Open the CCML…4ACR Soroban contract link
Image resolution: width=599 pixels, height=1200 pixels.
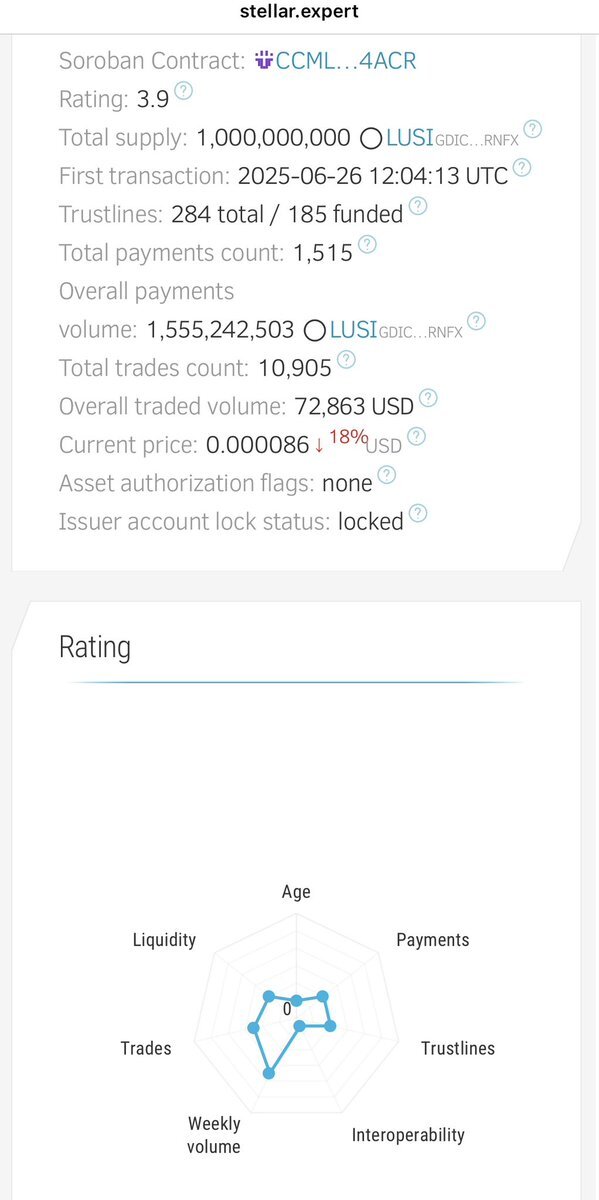pos(345,61)
